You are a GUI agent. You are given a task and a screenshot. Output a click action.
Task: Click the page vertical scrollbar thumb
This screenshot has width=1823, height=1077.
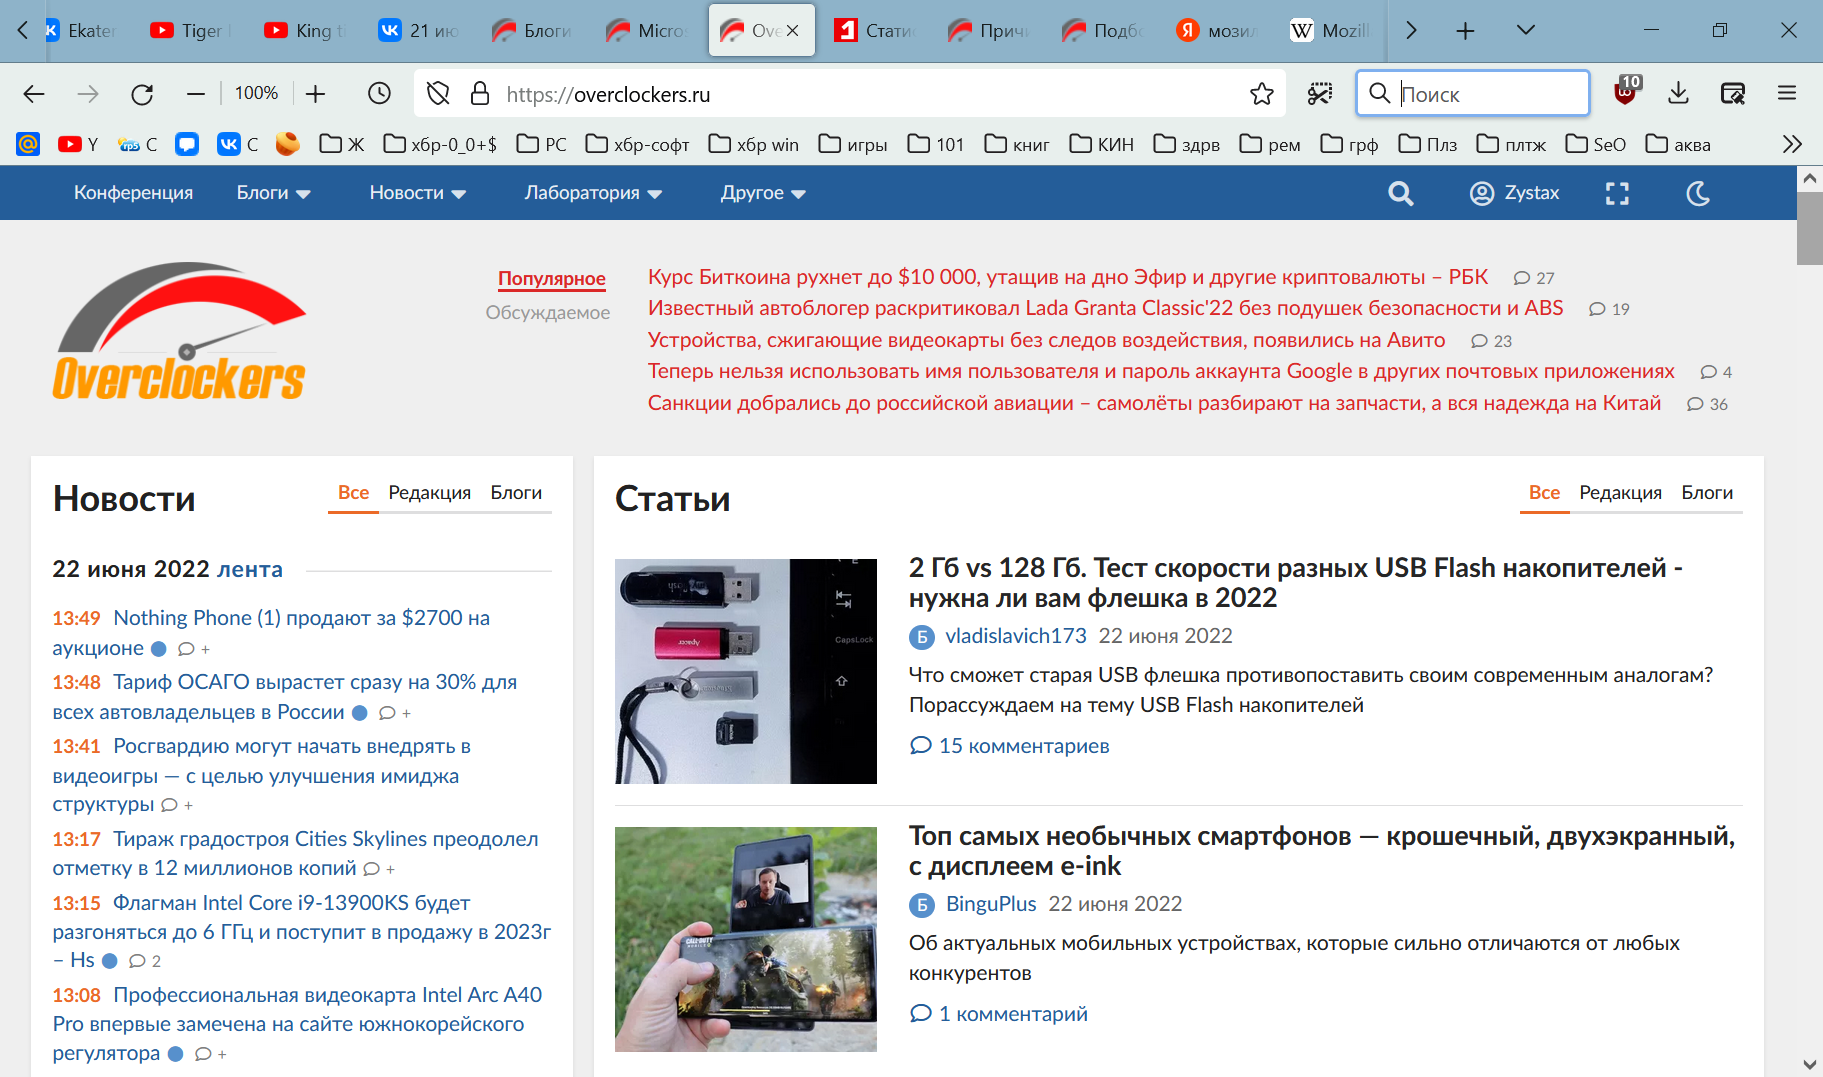1809,228
